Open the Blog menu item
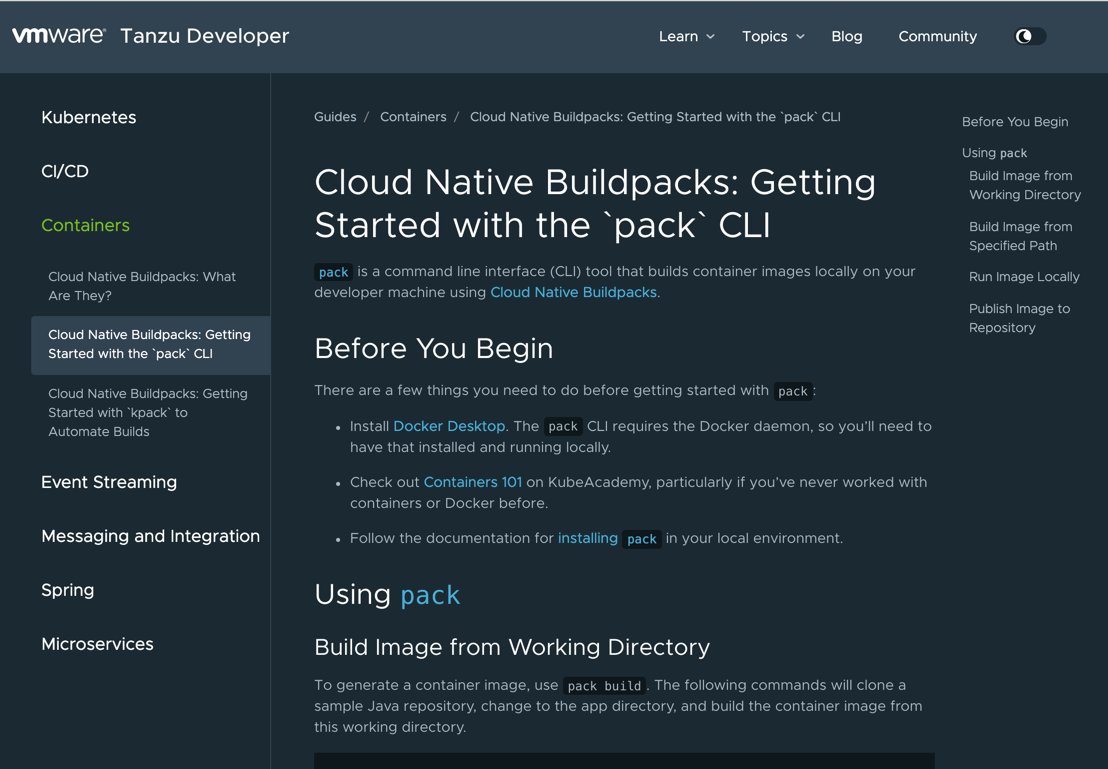The height and width of the screenshot is (769, 1108). click(x=847, y=36)
